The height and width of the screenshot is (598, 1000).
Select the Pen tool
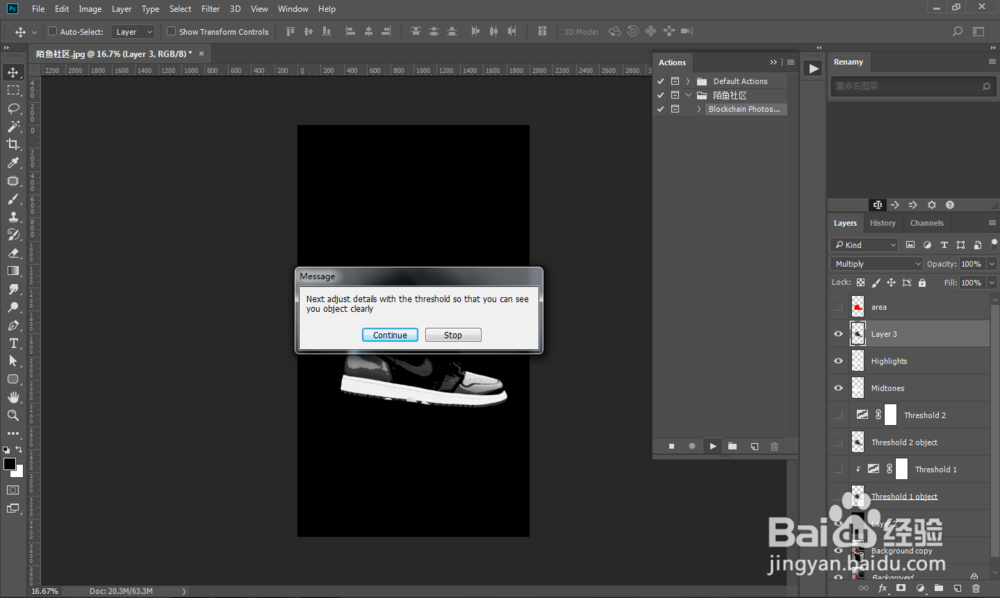[x=13, y=325]
